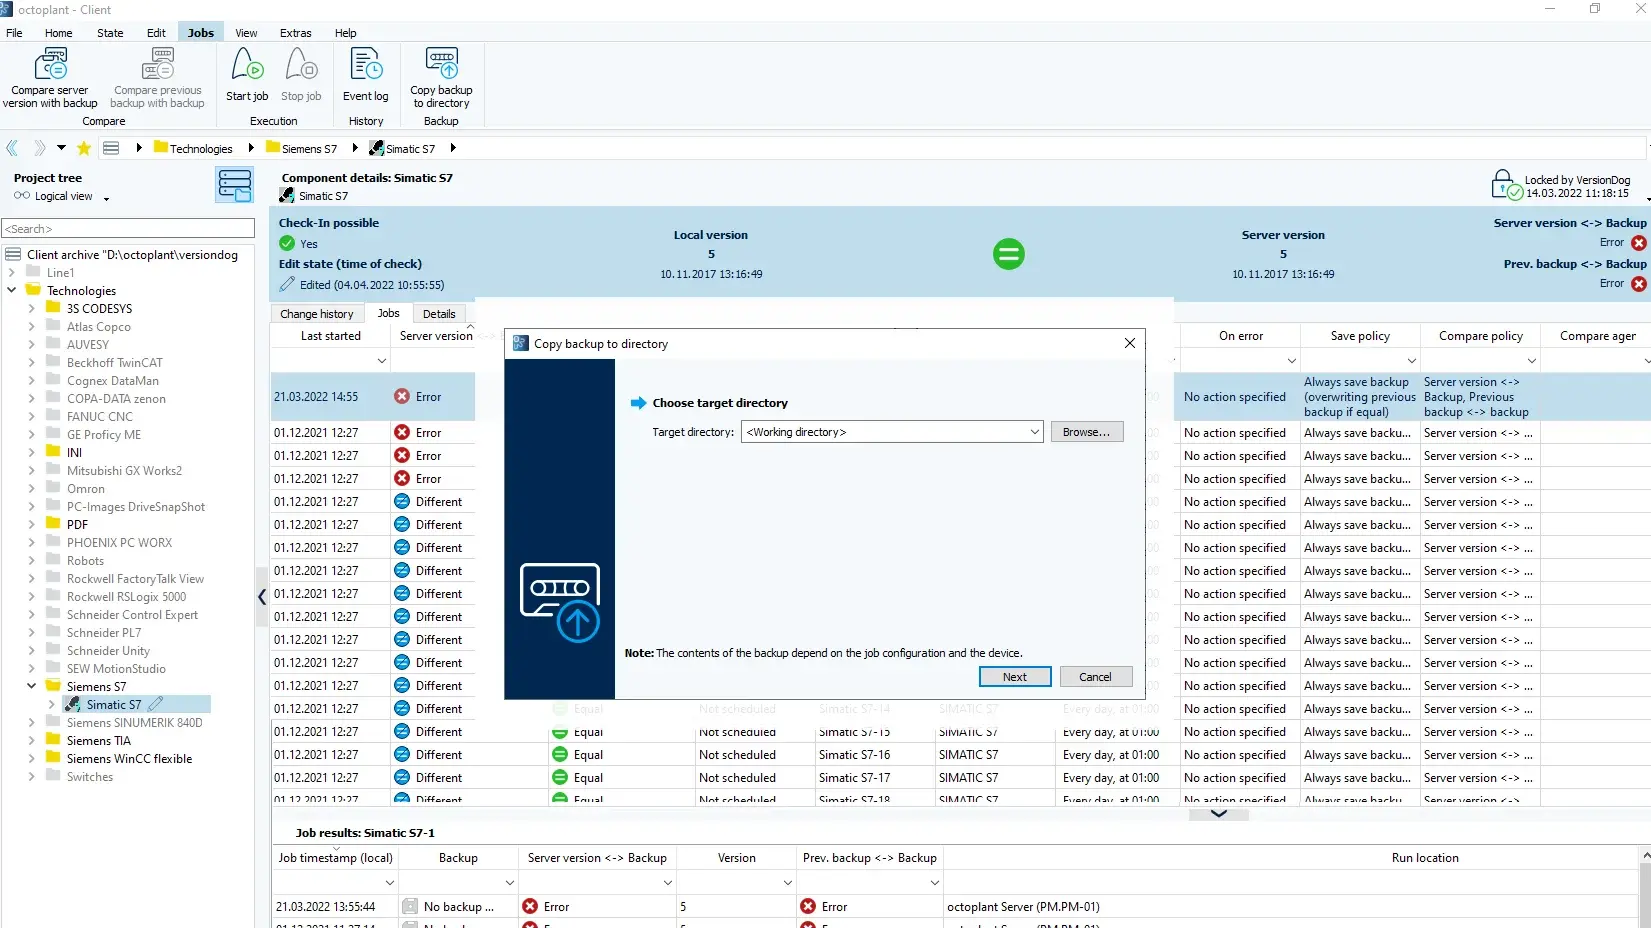
Task: Select the Beckhoff TwinCAT tree item
Action: coord(114,363)
